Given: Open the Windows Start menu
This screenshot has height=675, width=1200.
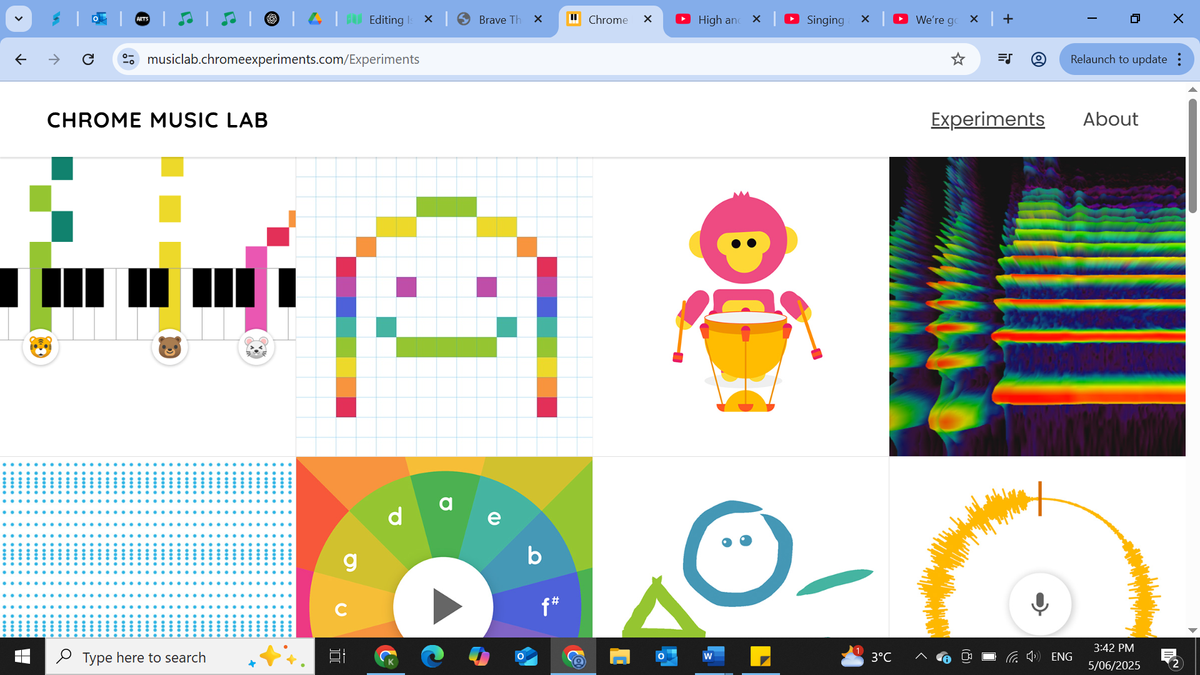Looking at the screenshot, I should click(x=24, y=657).
